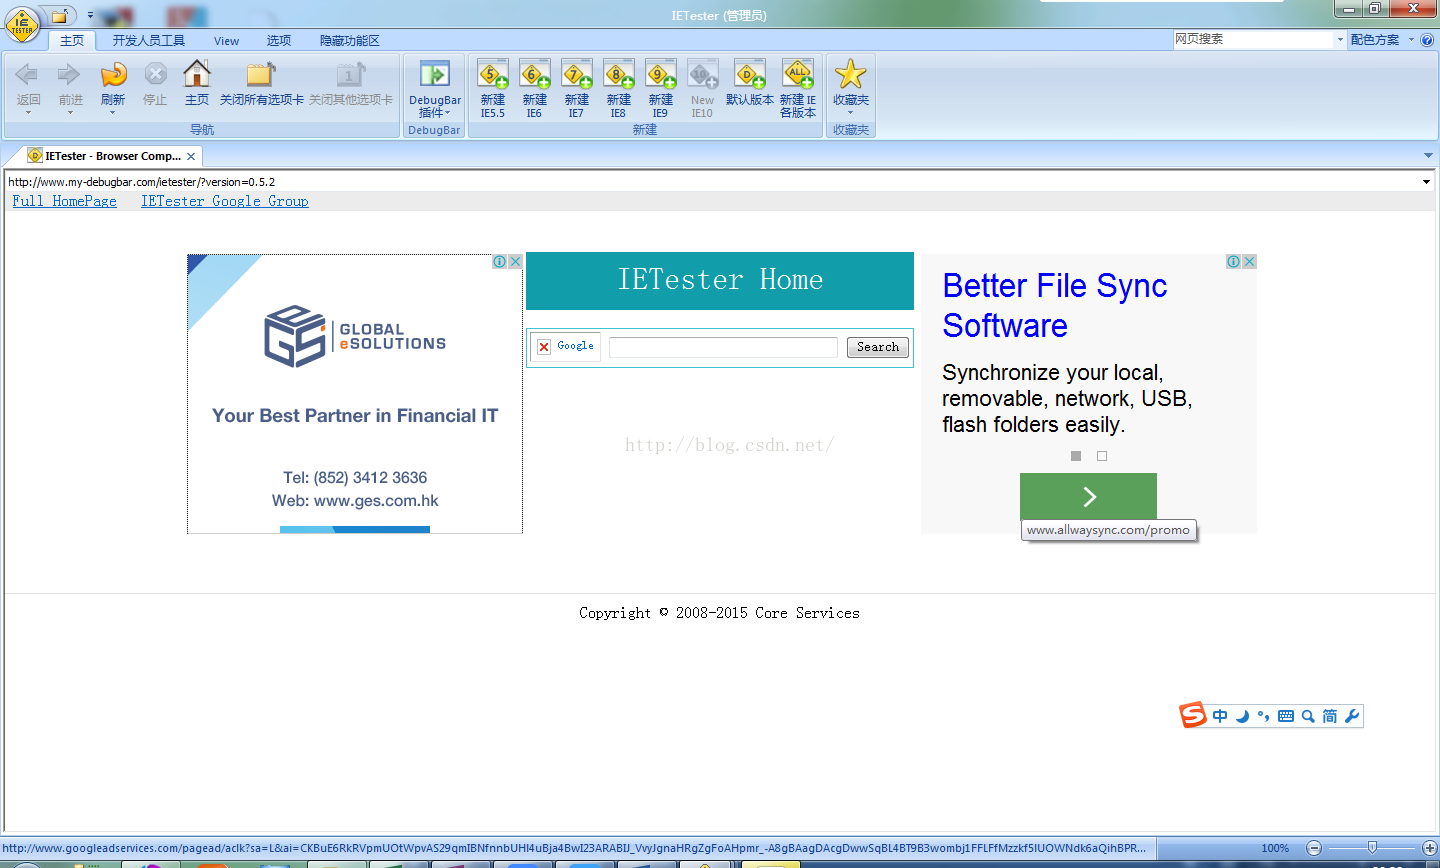Click the Google search text field
The image size is (1440, 868).
(x=723, y=347)
